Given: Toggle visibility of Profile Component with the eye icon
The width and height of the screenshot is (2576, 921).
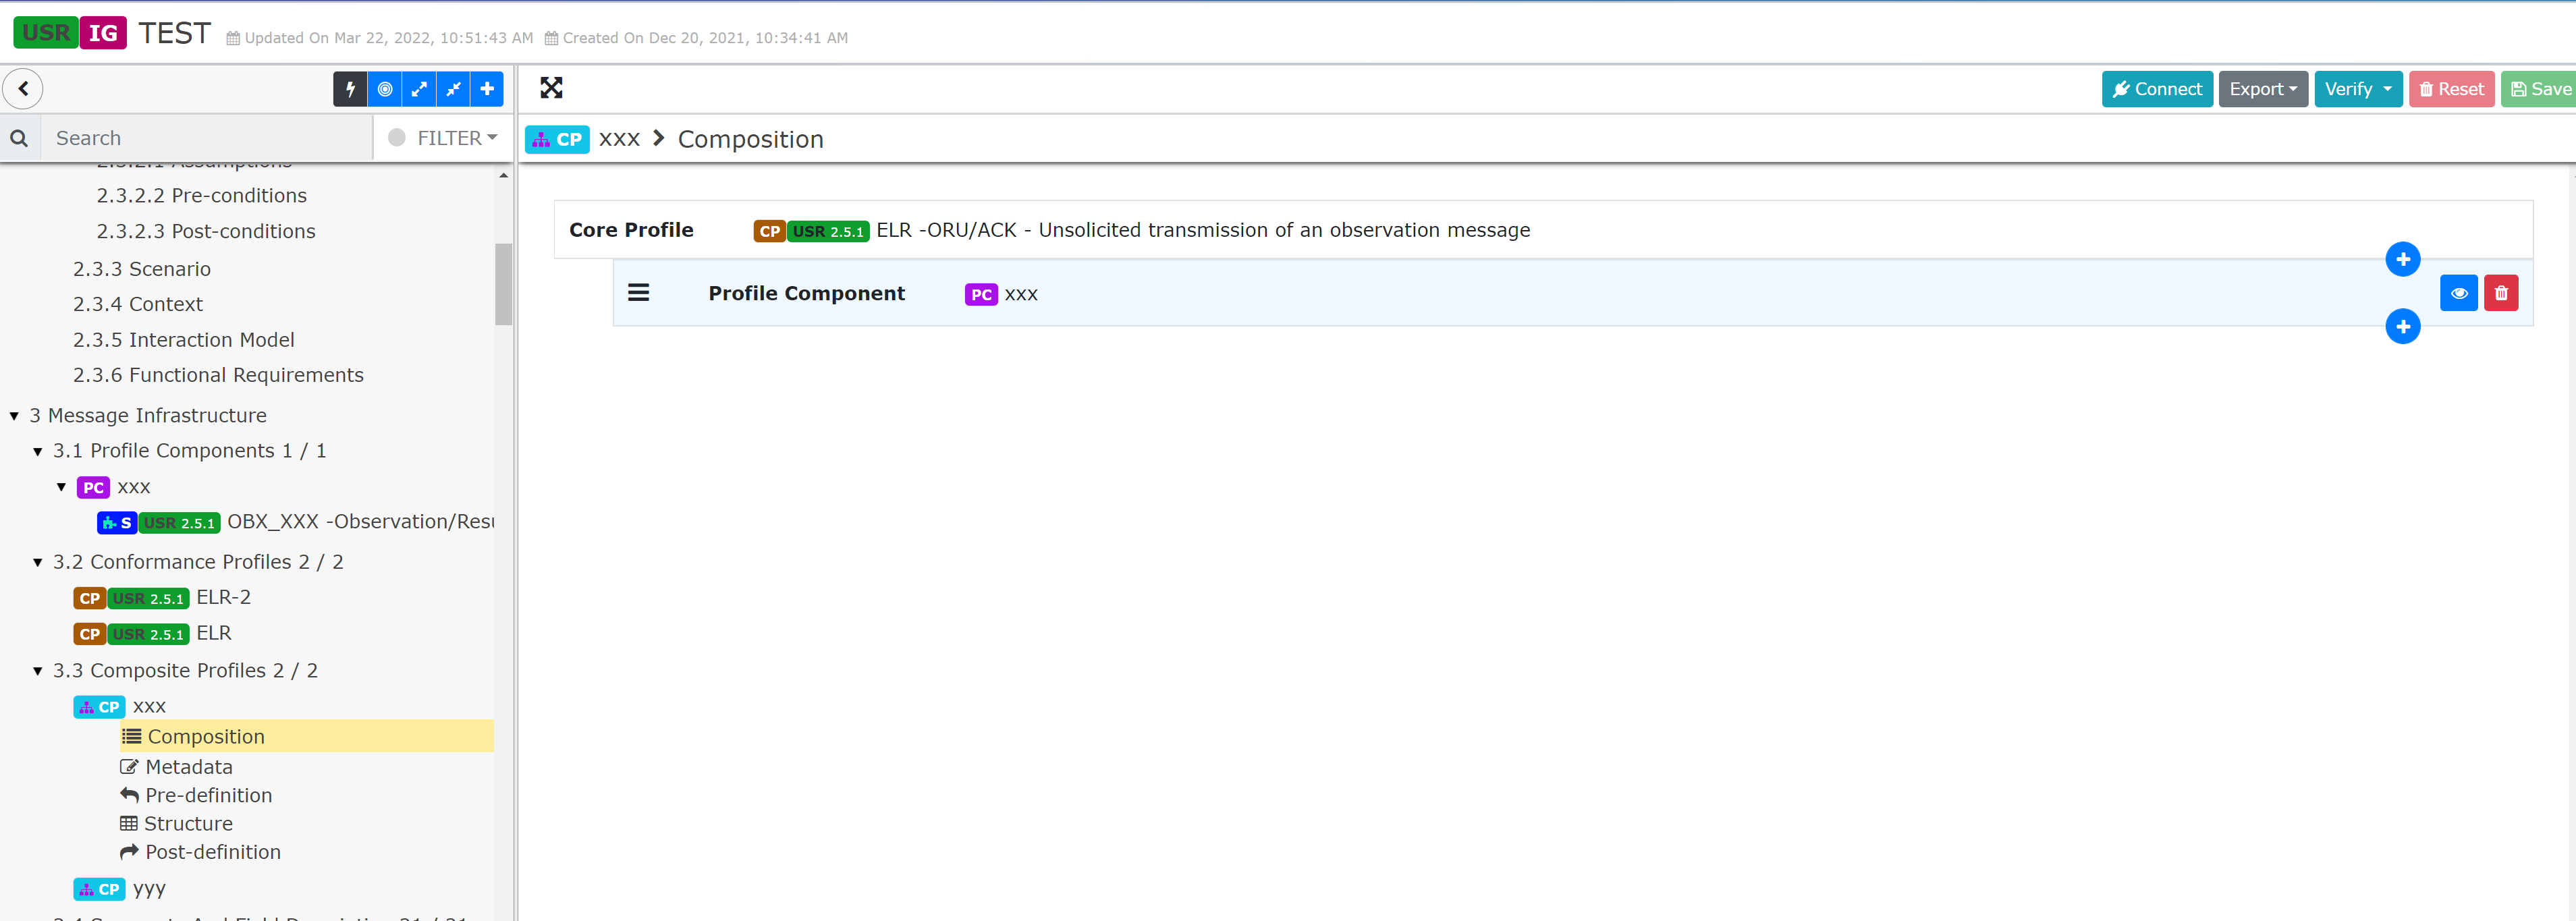Looking at the screenshot, I should click(x=2460, y=292).
